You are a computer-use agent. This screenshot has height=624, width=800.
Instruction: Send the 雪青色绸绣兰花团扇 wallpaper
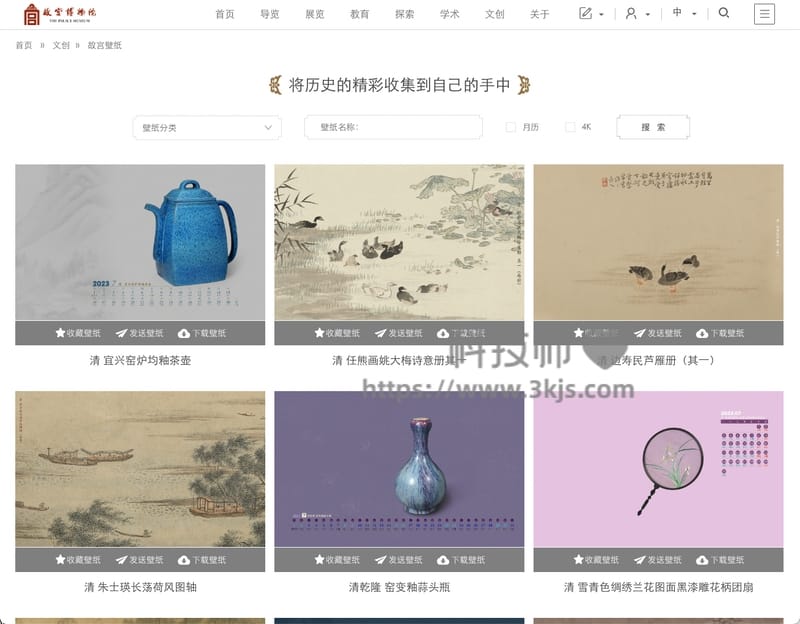pyautogui.click(x=658, y=560)
